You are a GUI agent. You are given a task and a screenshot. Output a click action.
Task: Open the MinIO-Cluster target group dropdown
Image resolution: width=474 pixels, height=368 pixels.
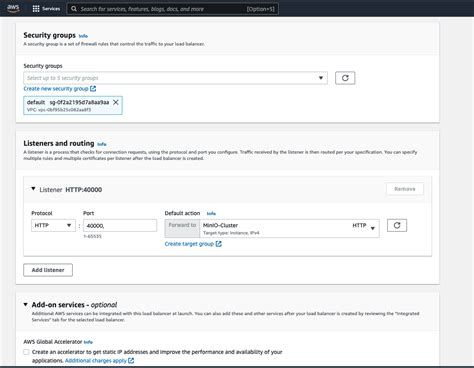pyautogui.click(x=289, y=228)
